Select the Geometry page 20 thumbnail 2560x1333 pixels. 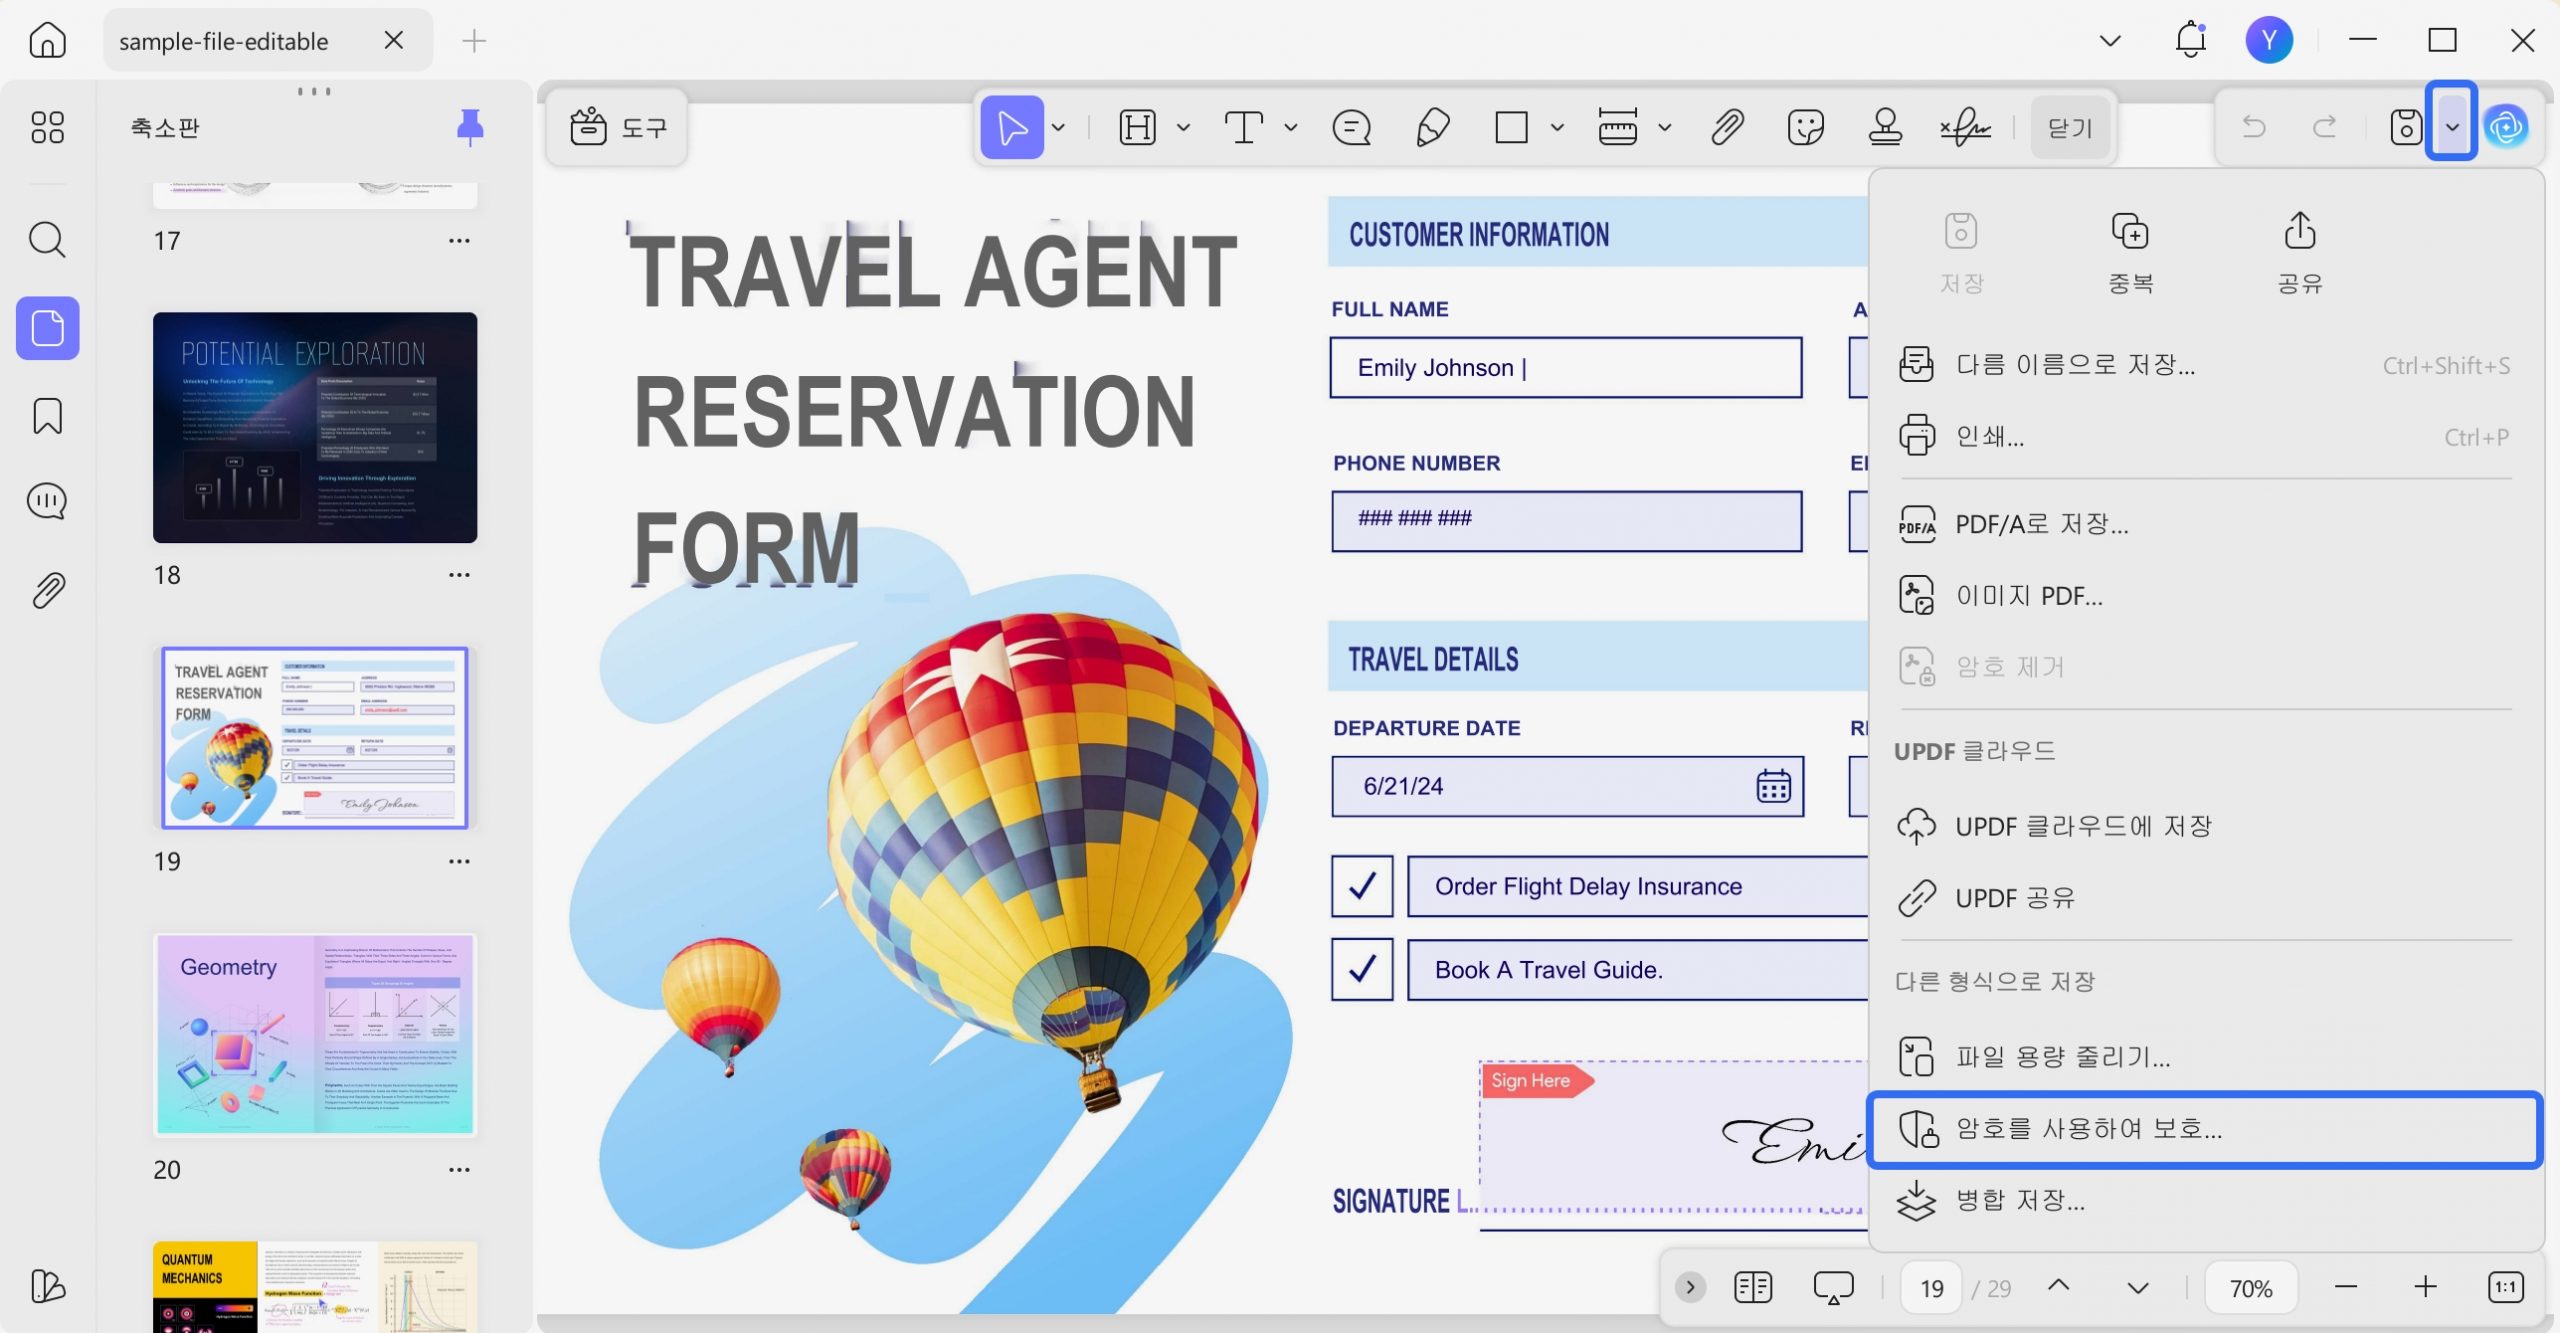[315, 1035]
